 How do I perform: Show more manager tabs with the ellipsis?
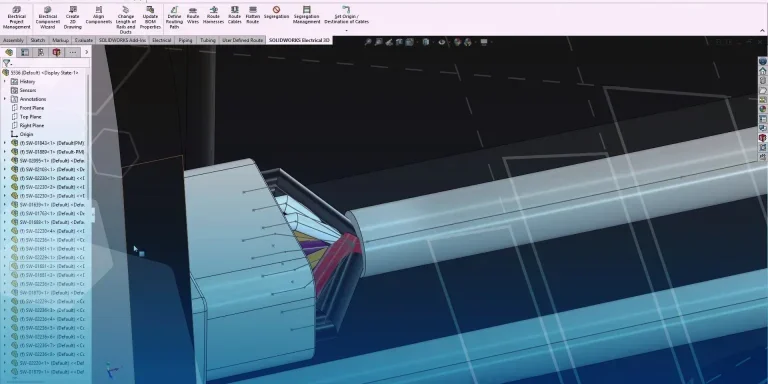point(72,52)
